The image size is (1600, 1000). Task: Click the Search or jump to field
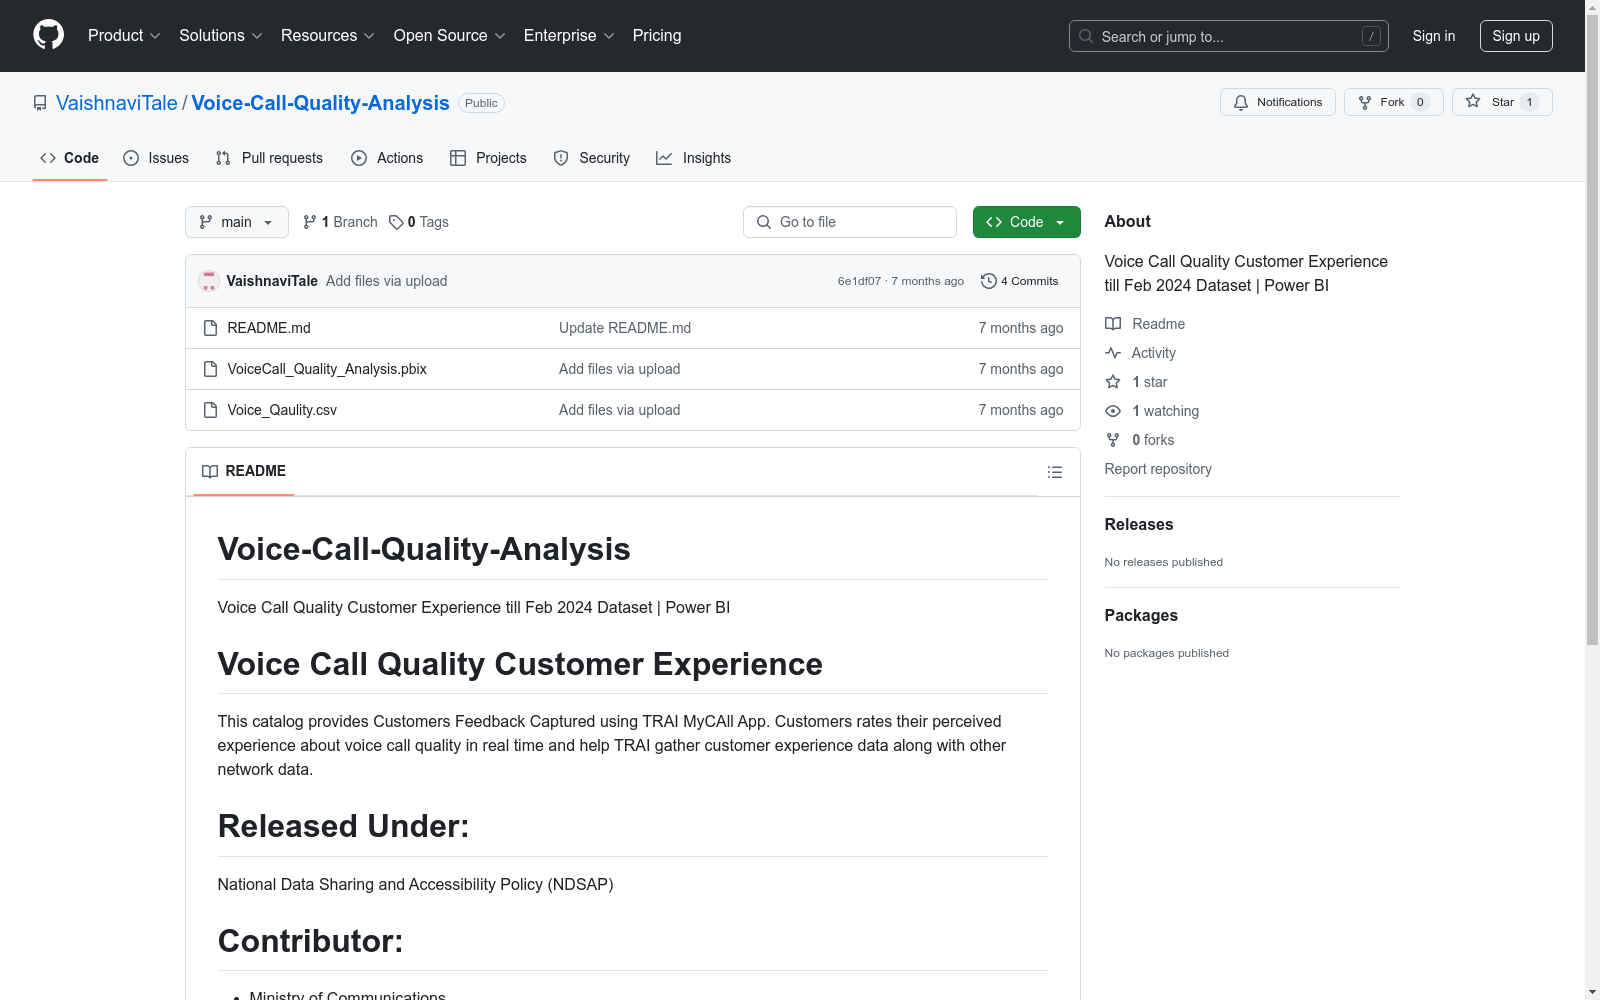pyautogui.click(x=1229, y=36)
